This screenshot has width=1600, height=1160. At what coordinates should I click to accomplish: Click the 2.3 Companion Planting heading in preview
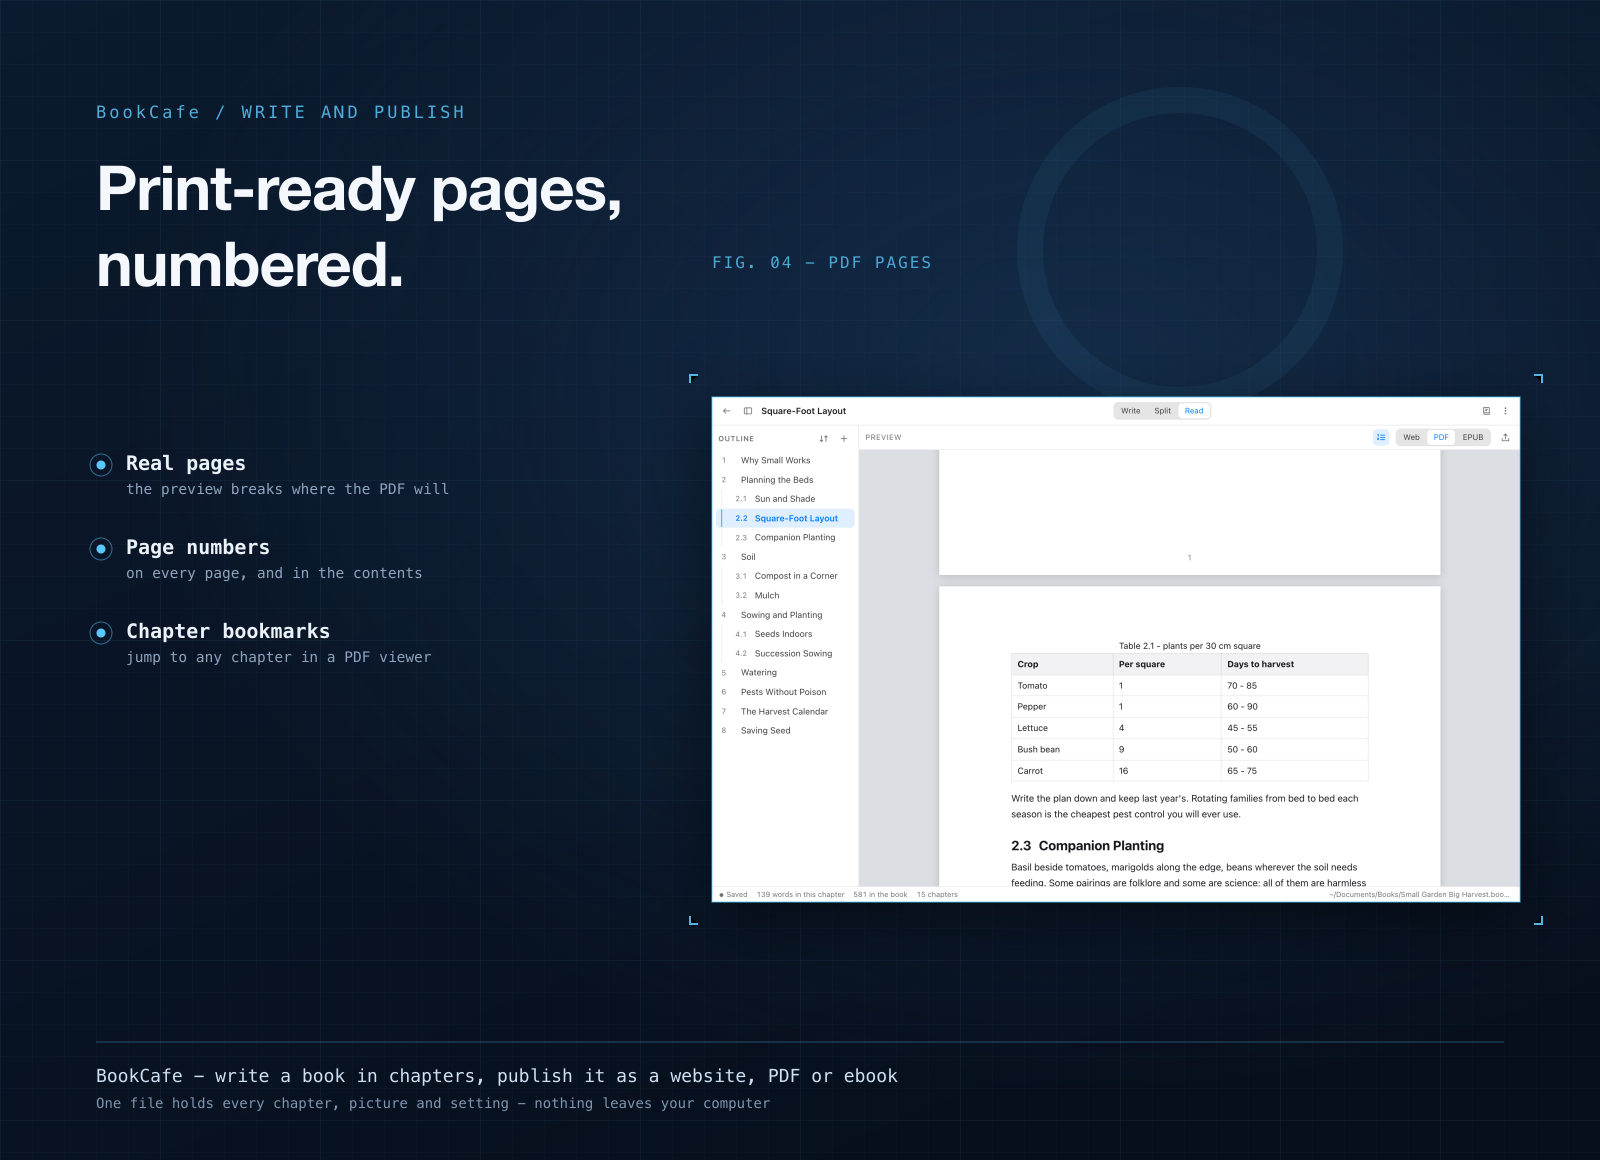[x=1087, y=846]
